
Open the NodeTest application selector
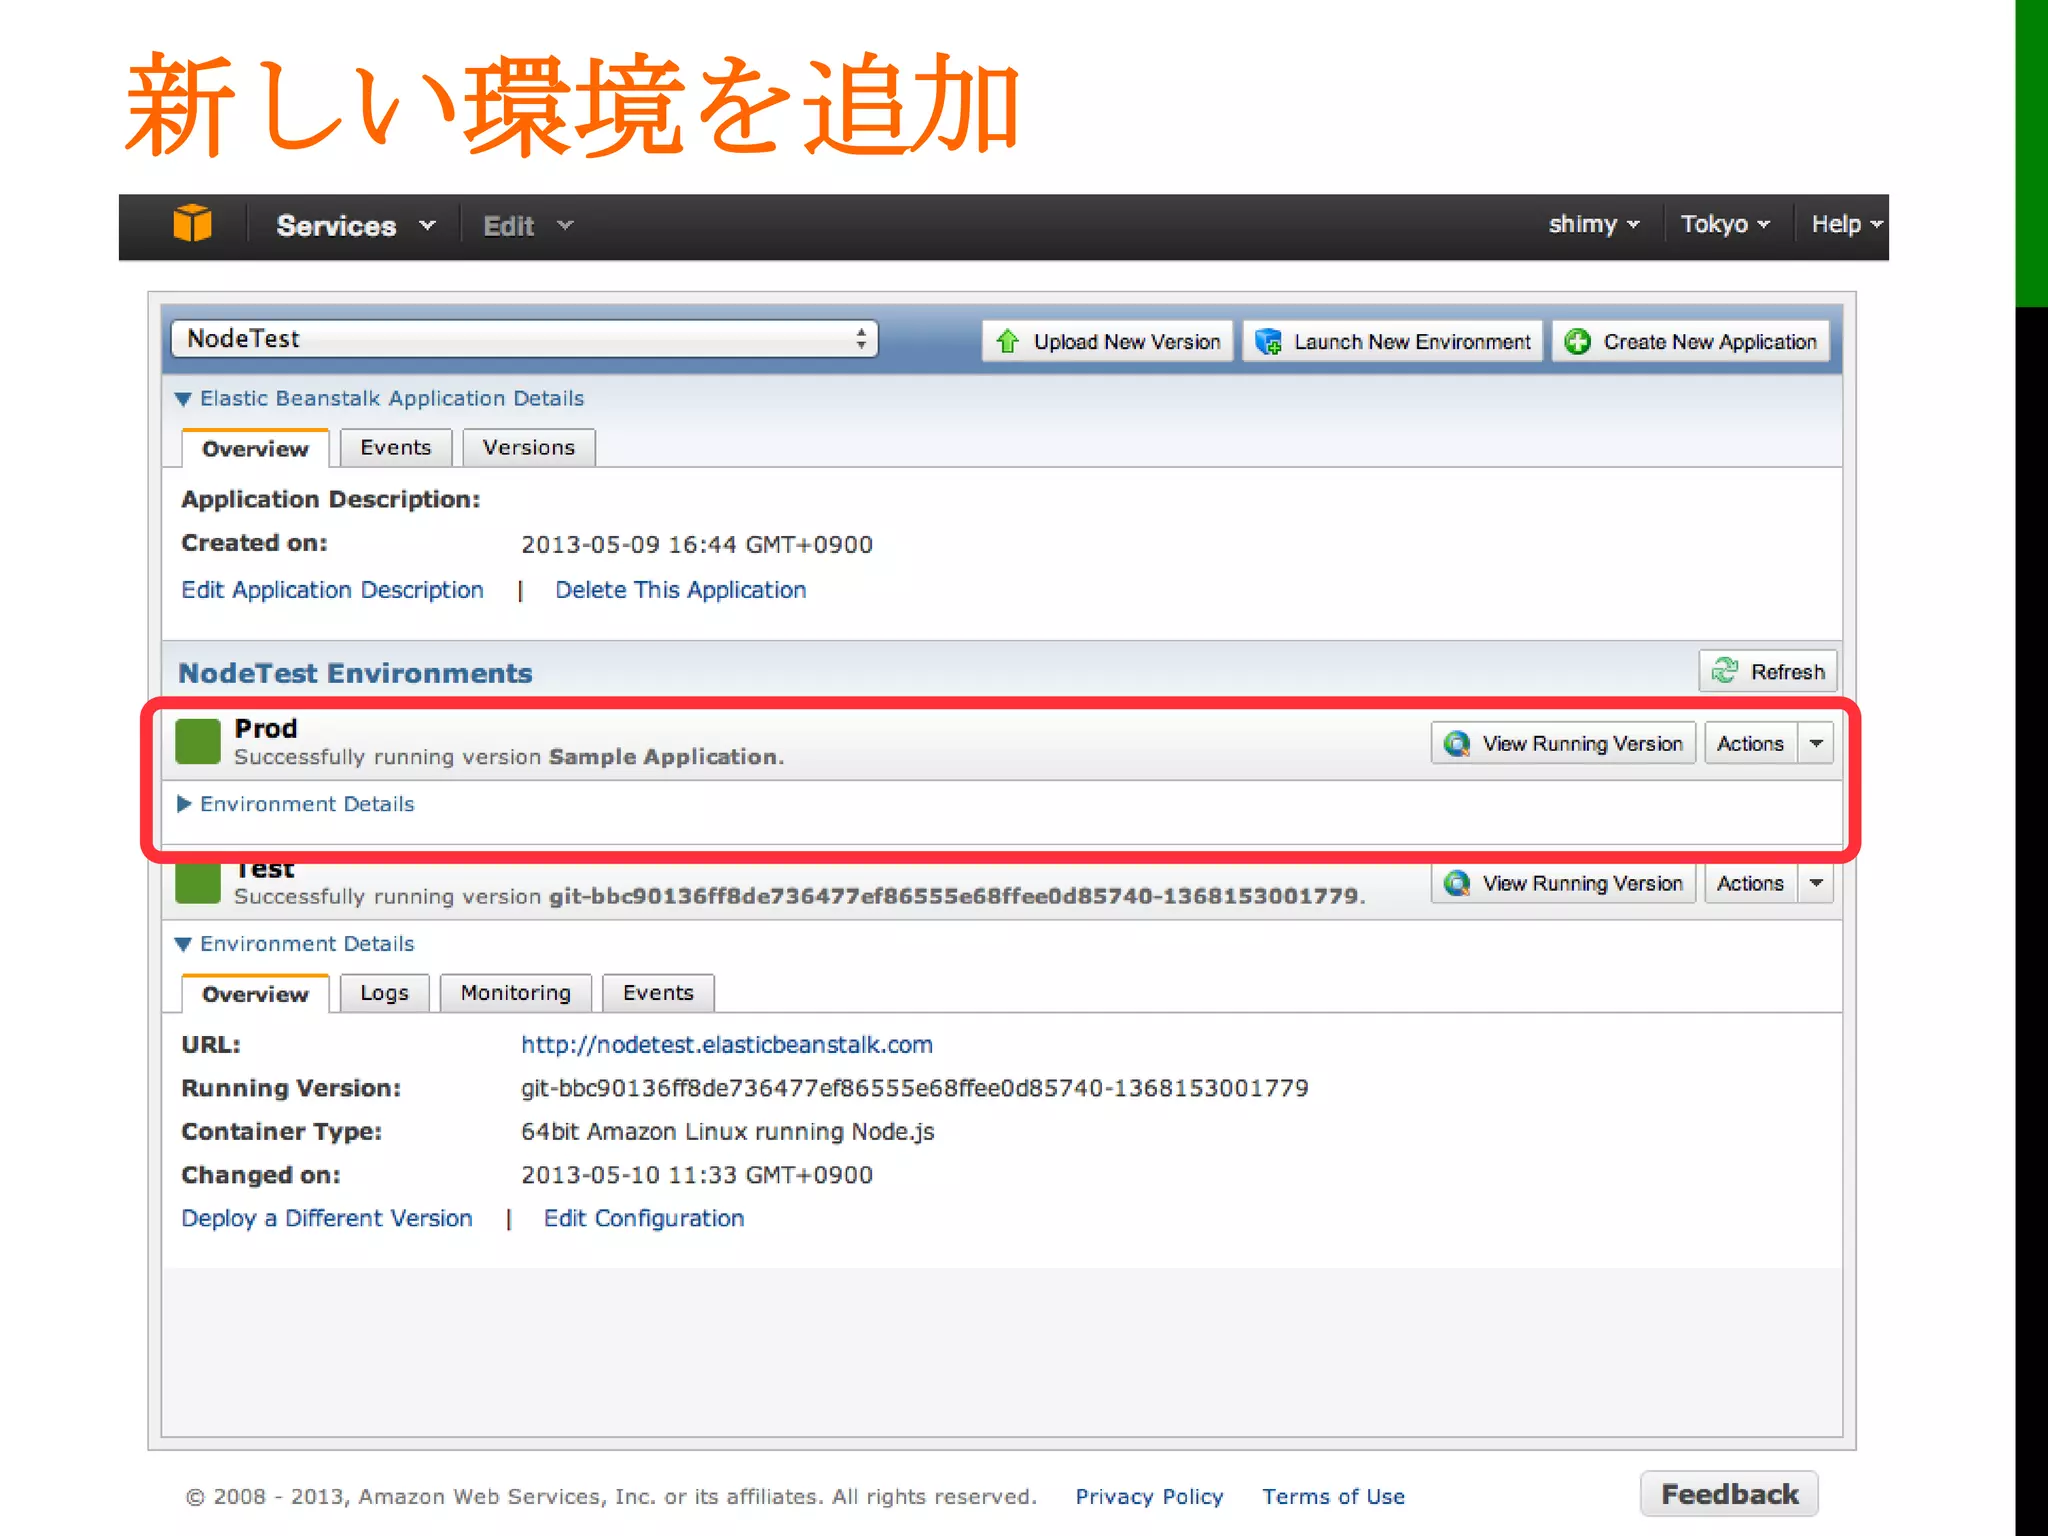(524, 339)
